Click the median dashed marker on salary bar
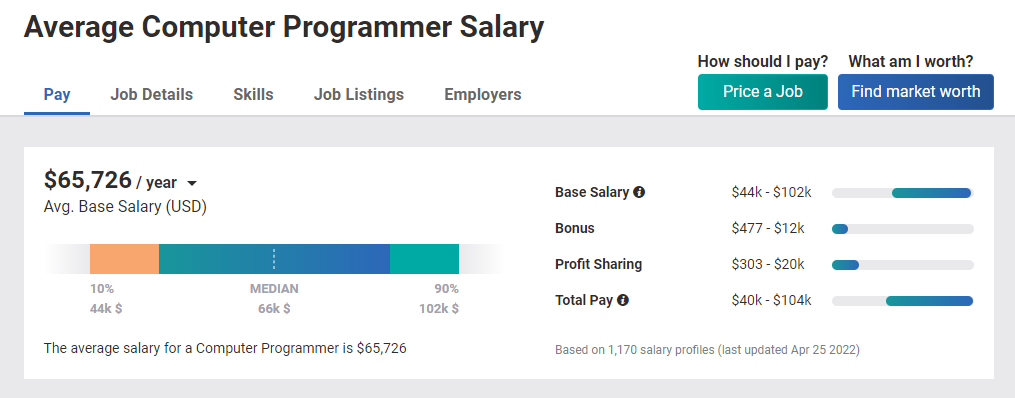Image resolution: width=1015 pixels, height=398 pixels. click(274, 259)
